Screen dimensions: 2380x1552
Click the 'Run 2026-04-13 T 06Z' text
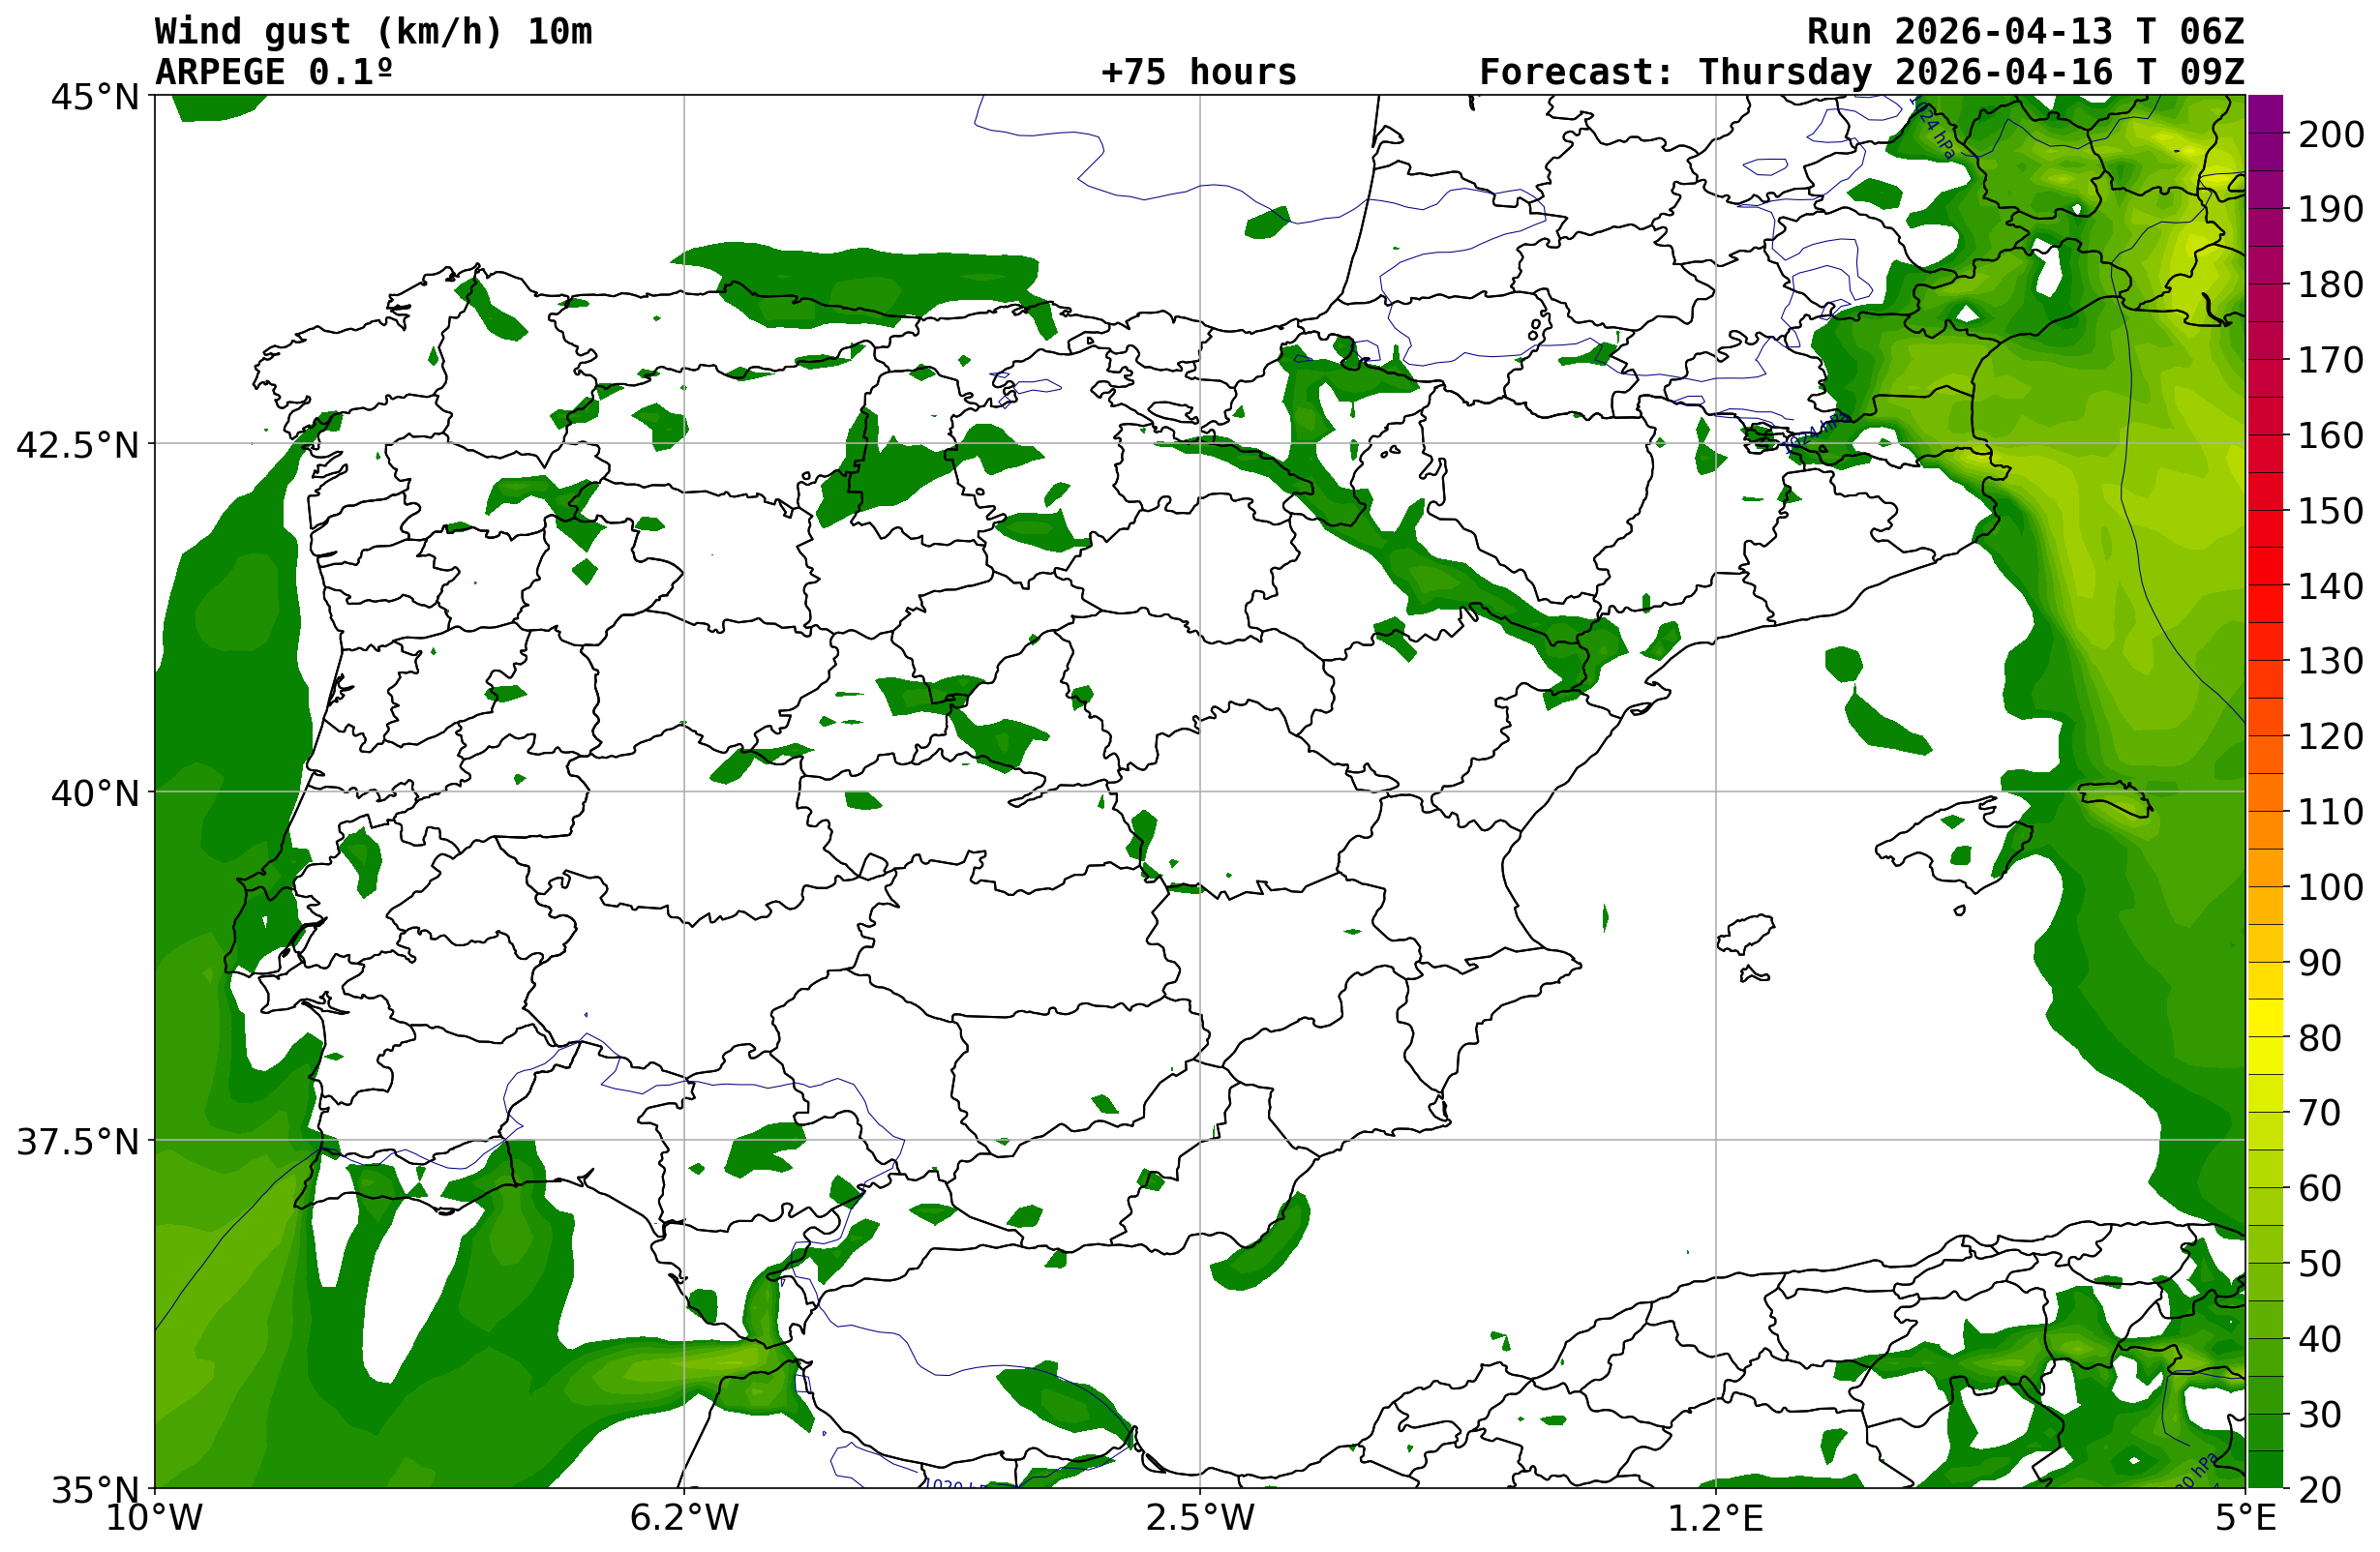(2025, 31)
